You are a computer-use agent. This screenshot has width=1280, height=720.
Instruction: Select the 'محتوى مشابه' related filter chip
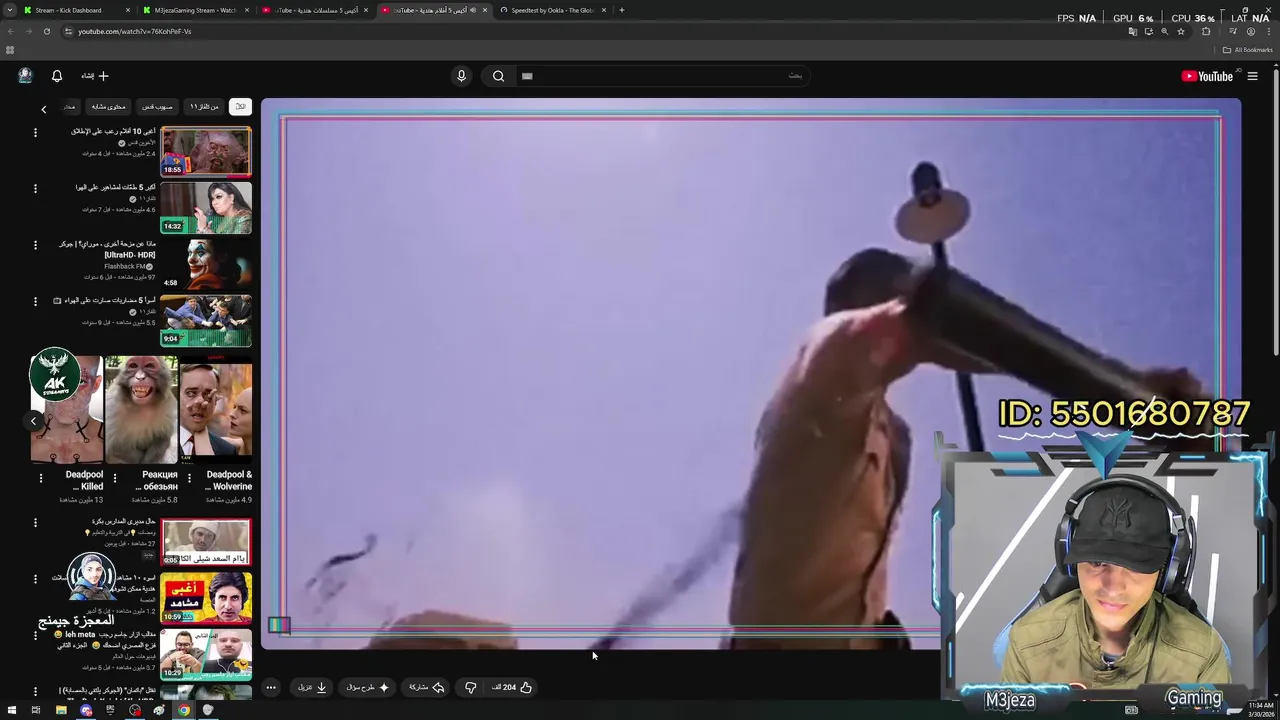(109, 107)
